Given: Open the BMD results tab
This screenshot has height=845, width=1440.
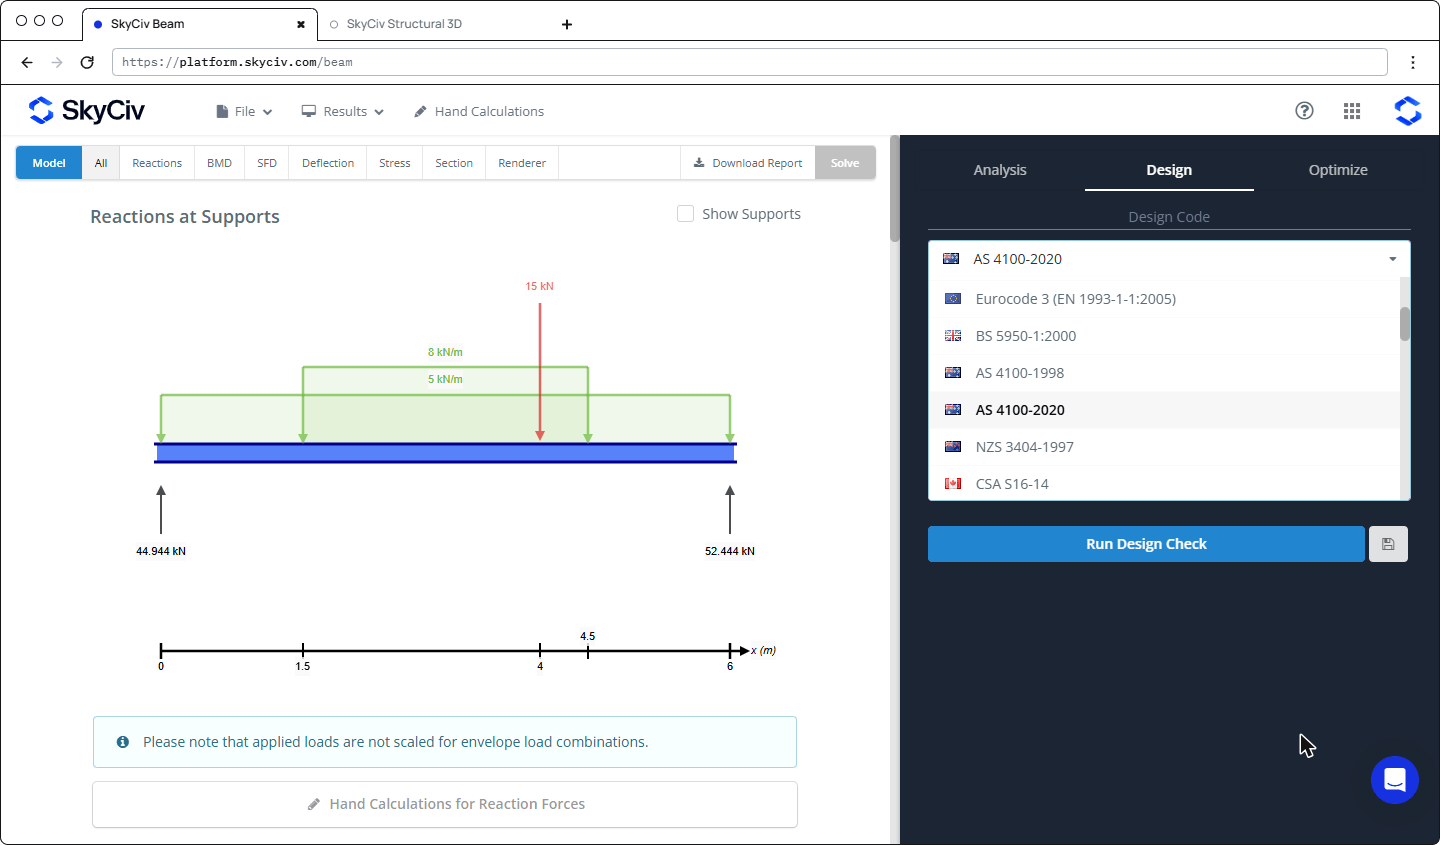Looking at the screenshot, I should point(219,163).
